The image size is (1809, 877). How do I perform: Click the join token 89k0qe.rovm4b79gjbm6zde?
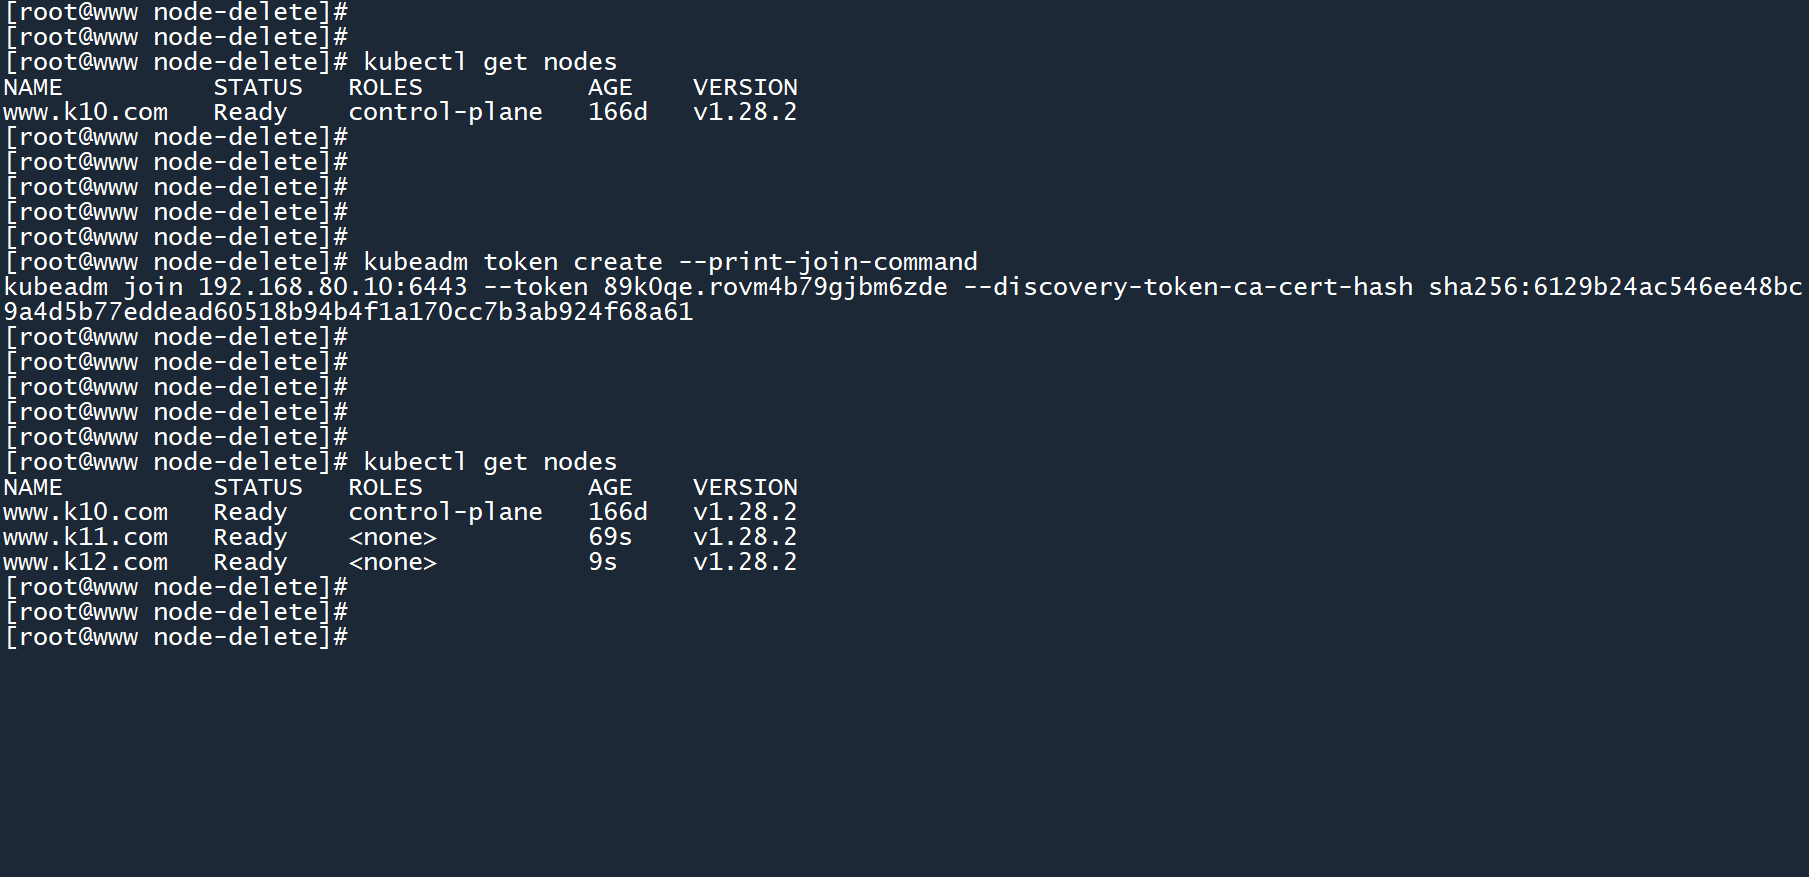click(775, 287)
